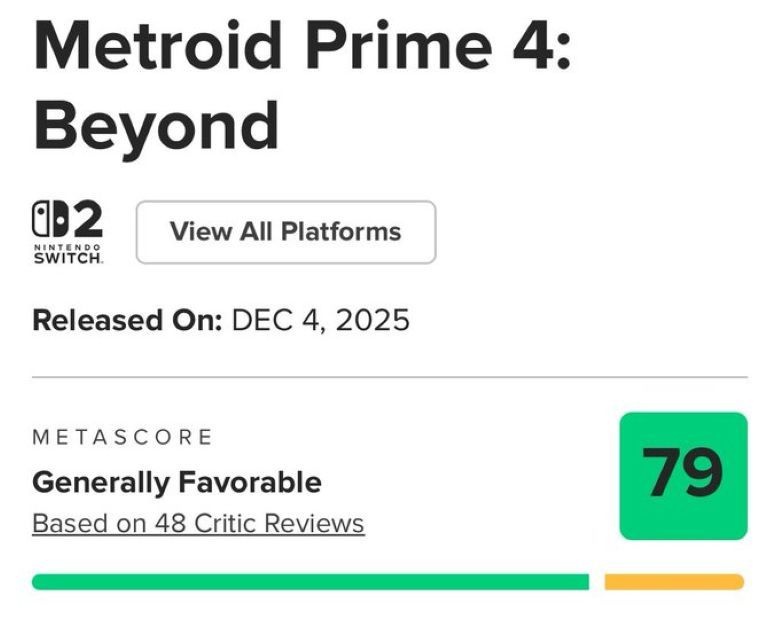Click the green 79 Metascore badge

pos(683,476)
